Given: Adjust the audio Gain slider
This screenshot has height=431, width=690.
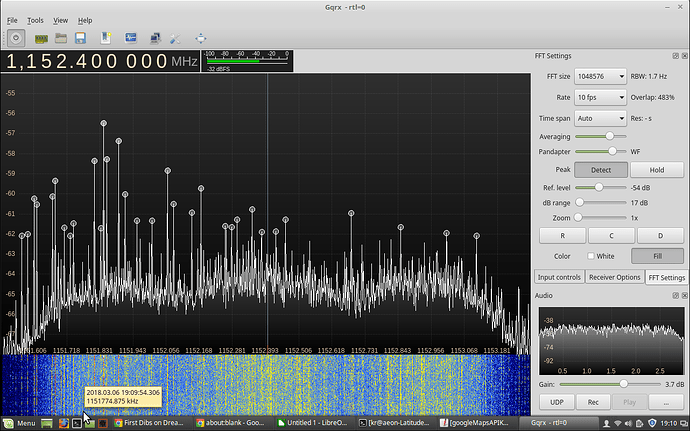Looking at the screenshot, I should pyautogui.click(x=610, y=384).
